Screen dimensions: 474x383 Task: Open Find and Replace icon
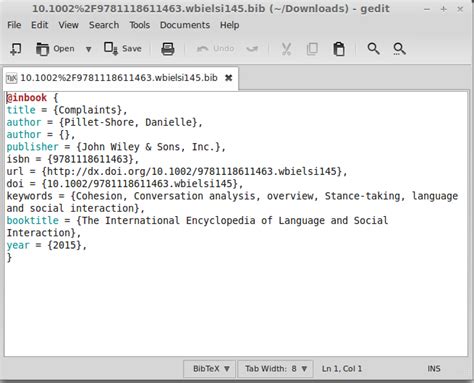click(399, 49)
